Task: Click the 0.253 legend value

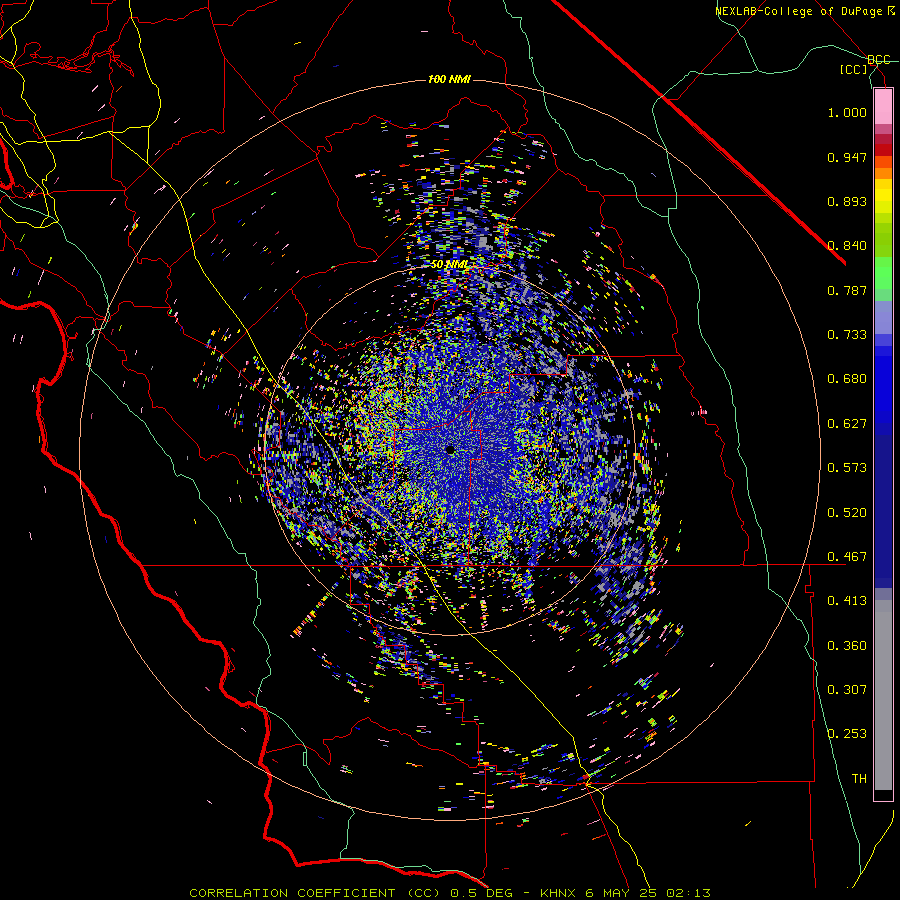Action: click(x=847, y=734)
